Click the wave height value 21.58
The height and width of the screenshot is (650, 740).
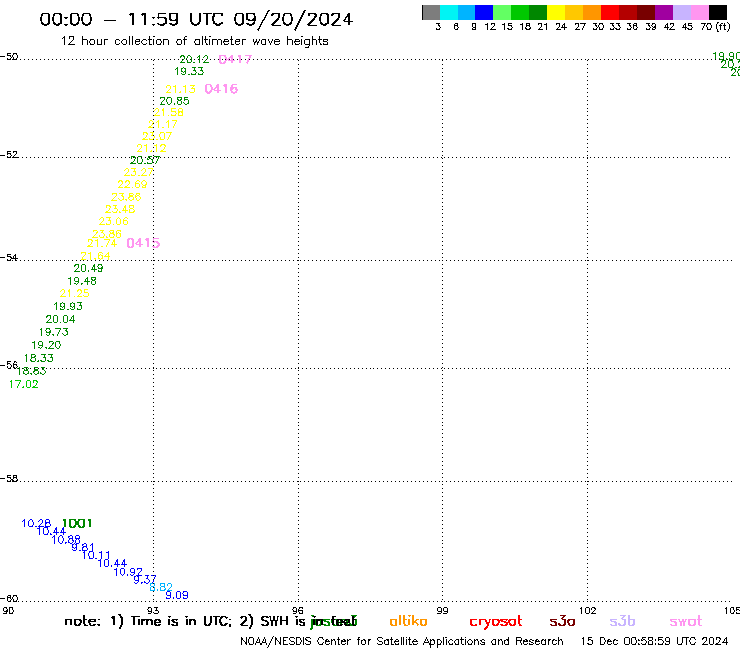169,112
